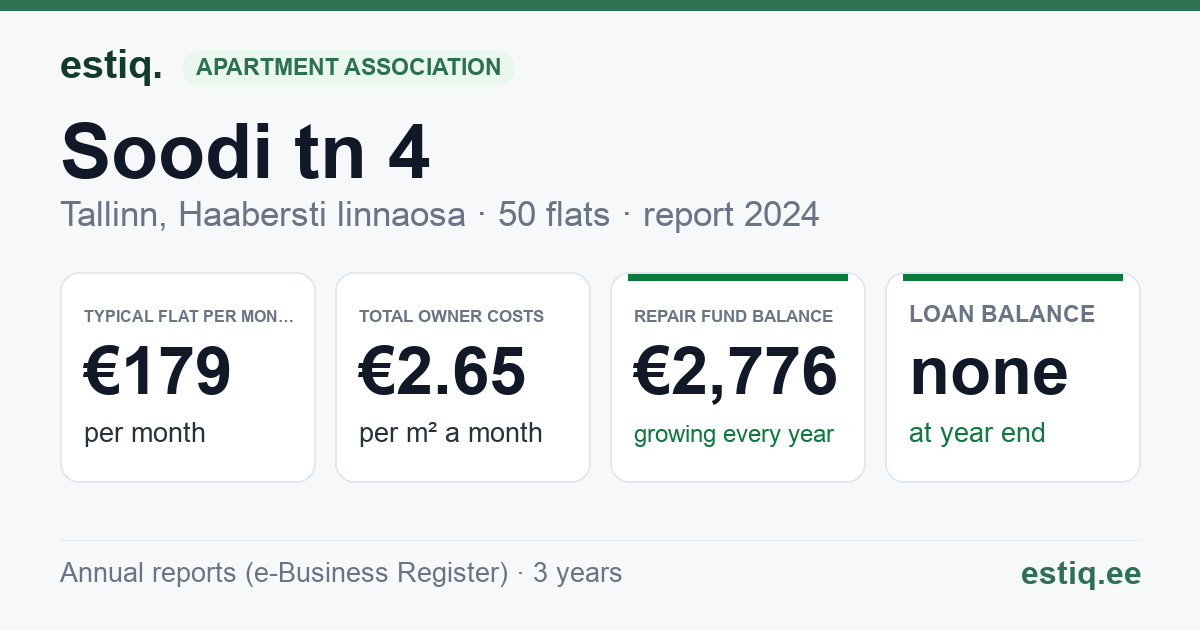Click the growing every year text

(734, 435)
